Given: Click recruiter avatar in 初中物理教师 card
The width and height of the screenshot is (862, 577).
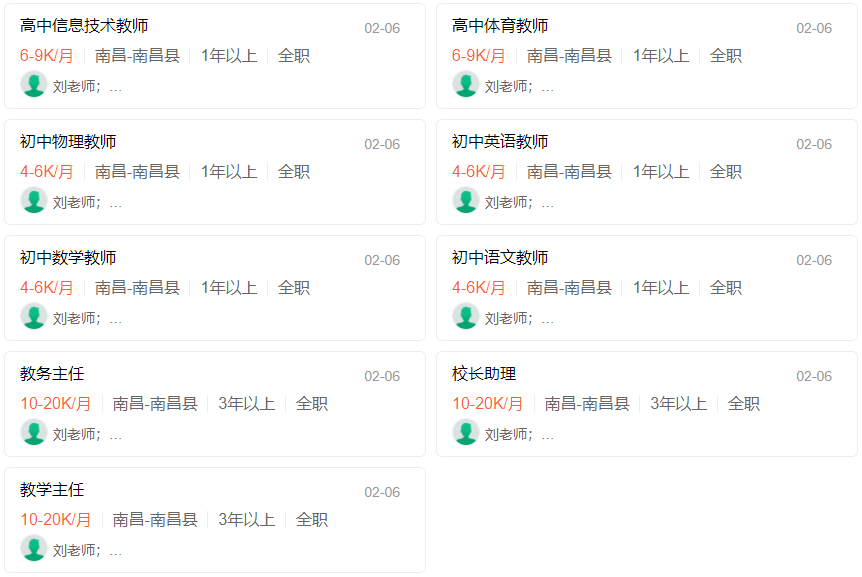Looking at the screenshot, I should 34,200.
